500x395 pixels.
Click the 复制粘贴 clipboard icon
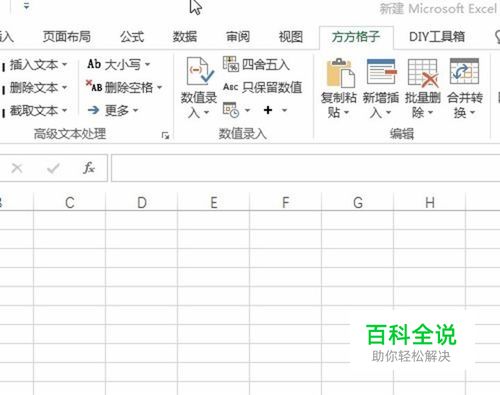pyautogui.click(x=340, y=73)
